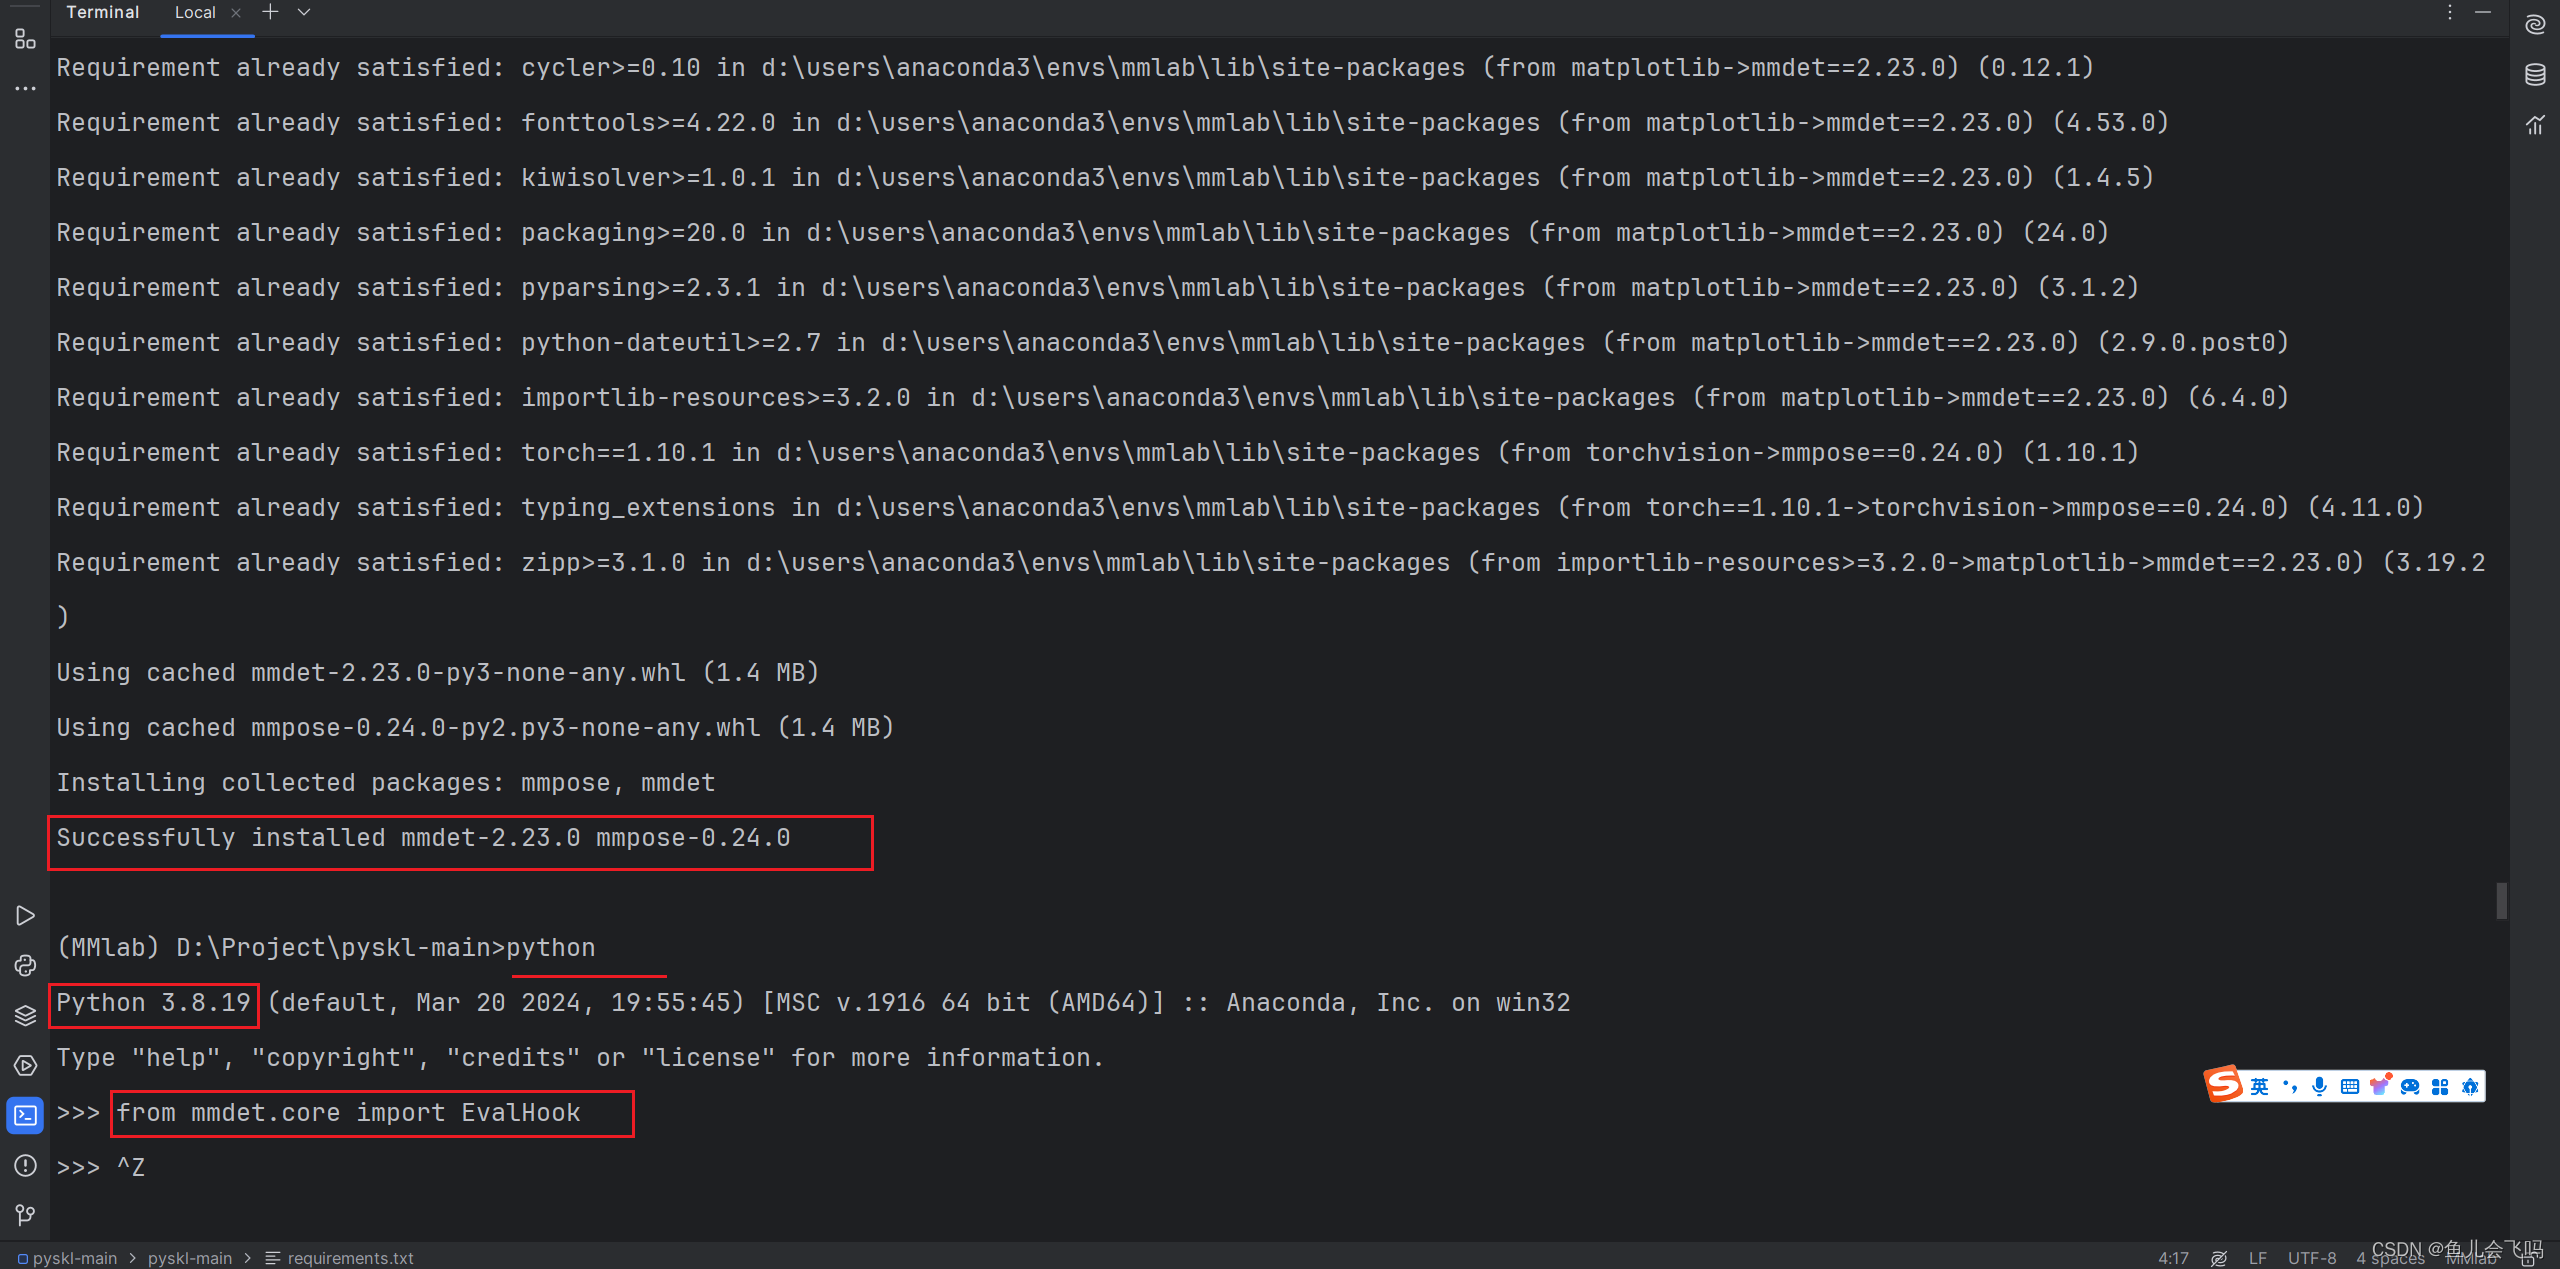The image size is (2560, 1269).
Task: Open the AI Assistant panel
Action: click(x=2534, y=22)
